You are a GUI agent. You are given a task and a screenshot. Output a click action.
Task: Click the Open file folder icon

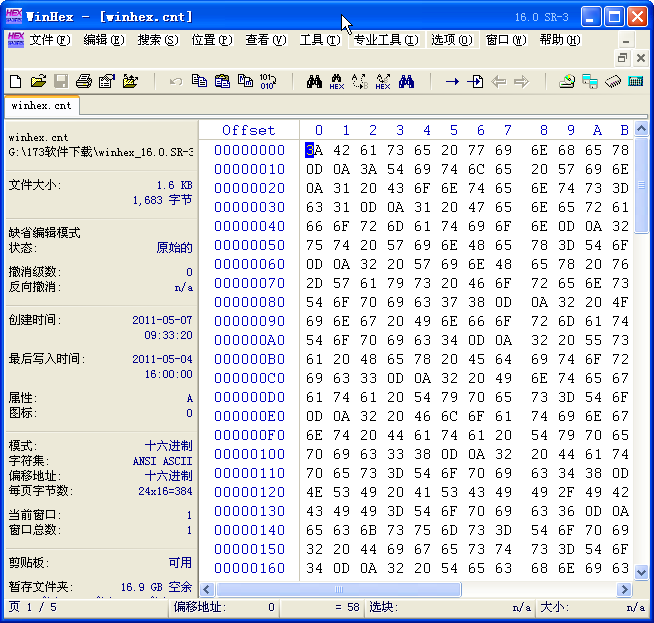(38, 82)
